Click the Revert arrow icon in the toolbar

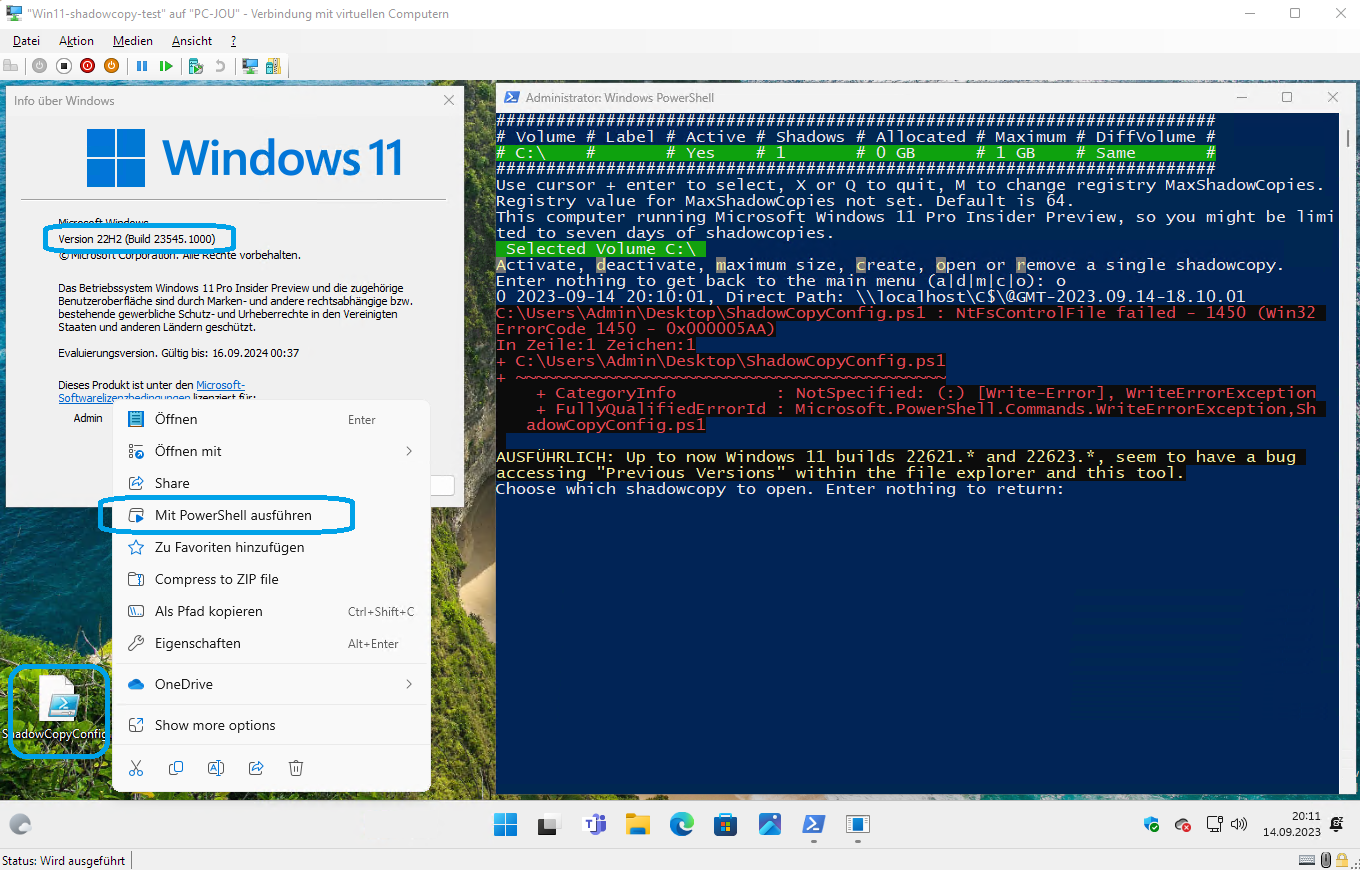pos(220,66)
